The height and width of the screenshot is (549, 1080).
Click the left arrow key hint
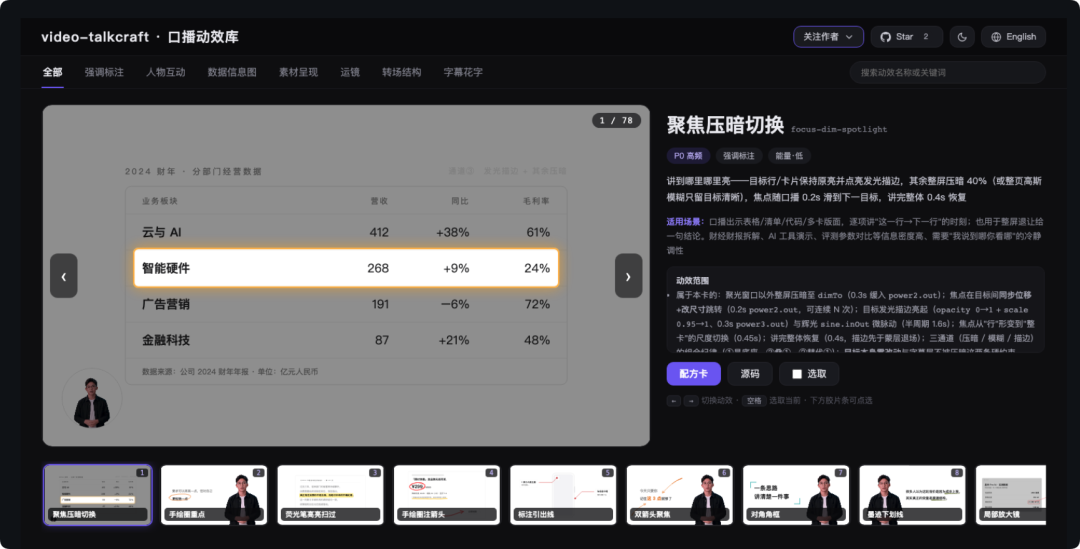tap(674, 401)
